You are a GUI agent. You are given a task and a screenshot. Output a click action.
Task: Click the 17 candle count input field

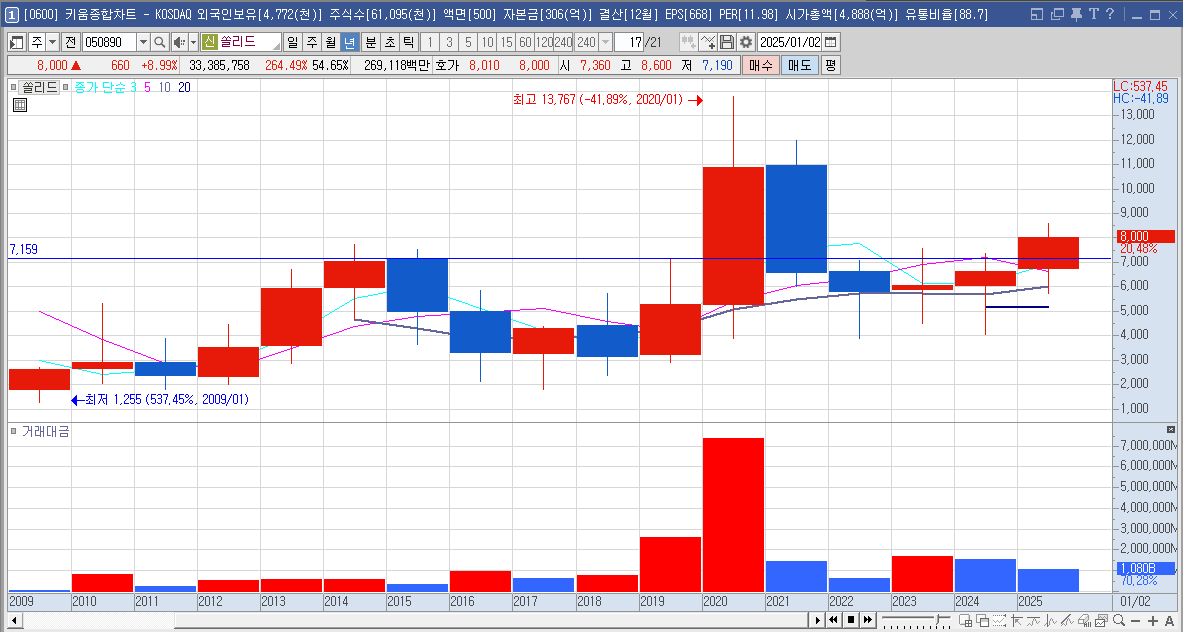pos(628,42)
